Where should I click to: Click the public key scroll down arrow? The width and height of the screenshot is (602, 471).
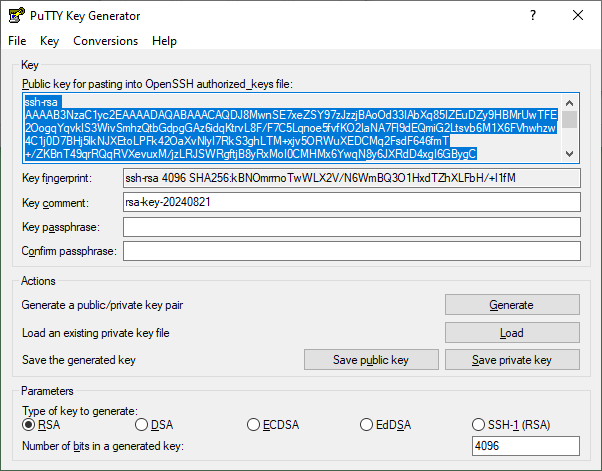click(x=570, y=154)
